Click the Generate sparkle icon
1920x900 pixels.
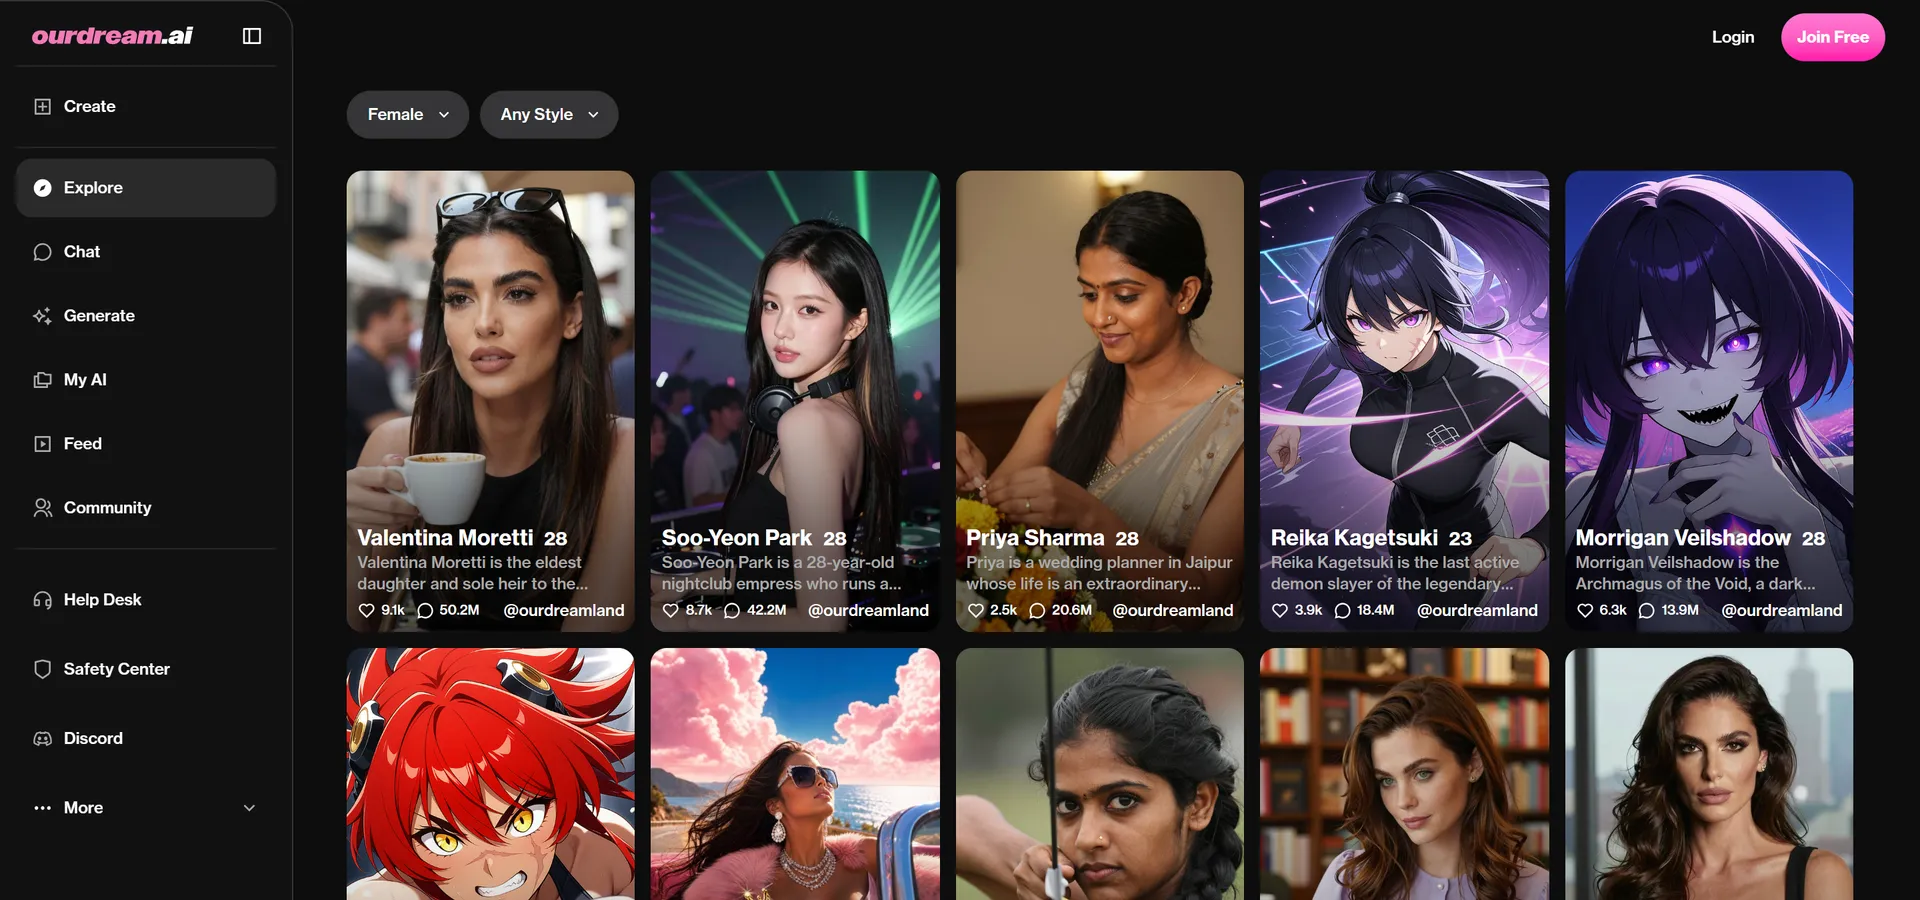pos(42,316)
